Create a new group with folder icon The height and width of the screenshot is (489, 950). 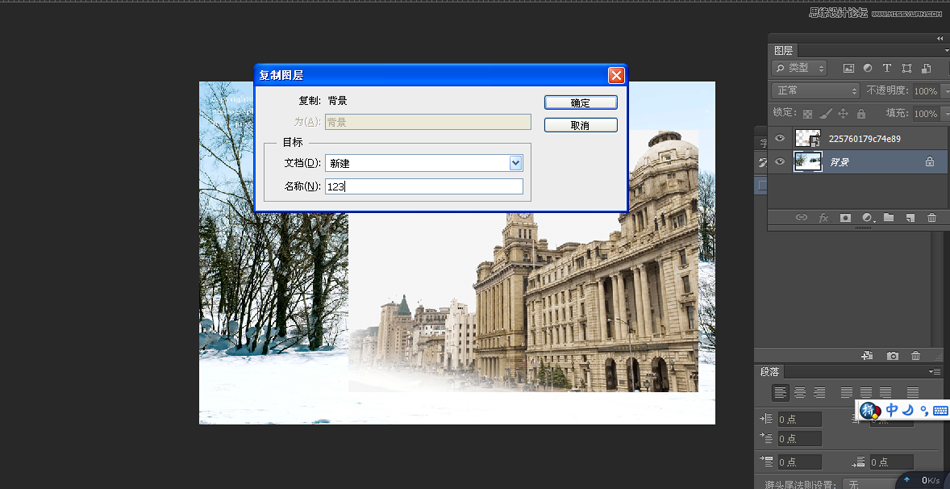tap(888, 217)
